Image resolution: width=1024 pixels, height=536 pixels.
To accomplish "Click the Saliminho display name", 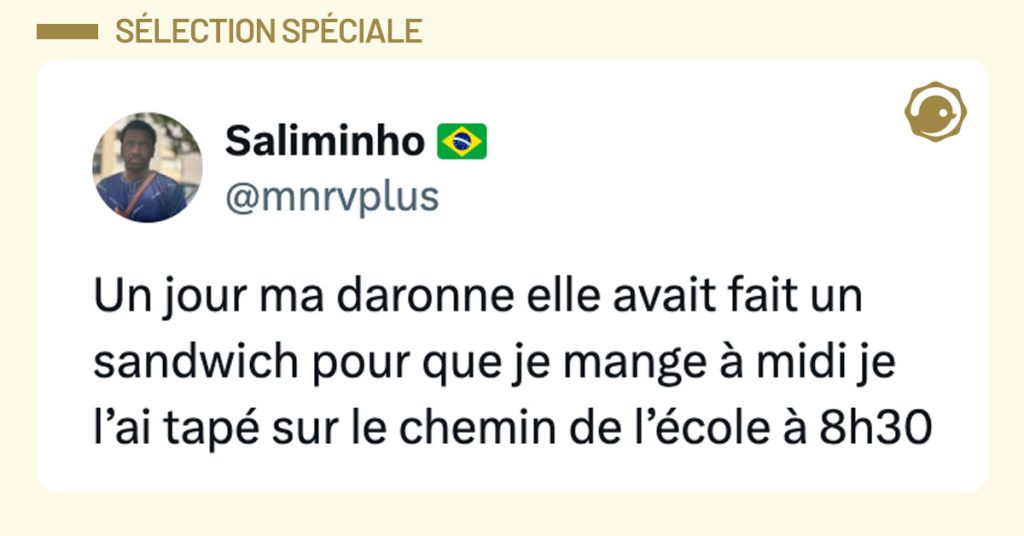I will tap(324, 142).
